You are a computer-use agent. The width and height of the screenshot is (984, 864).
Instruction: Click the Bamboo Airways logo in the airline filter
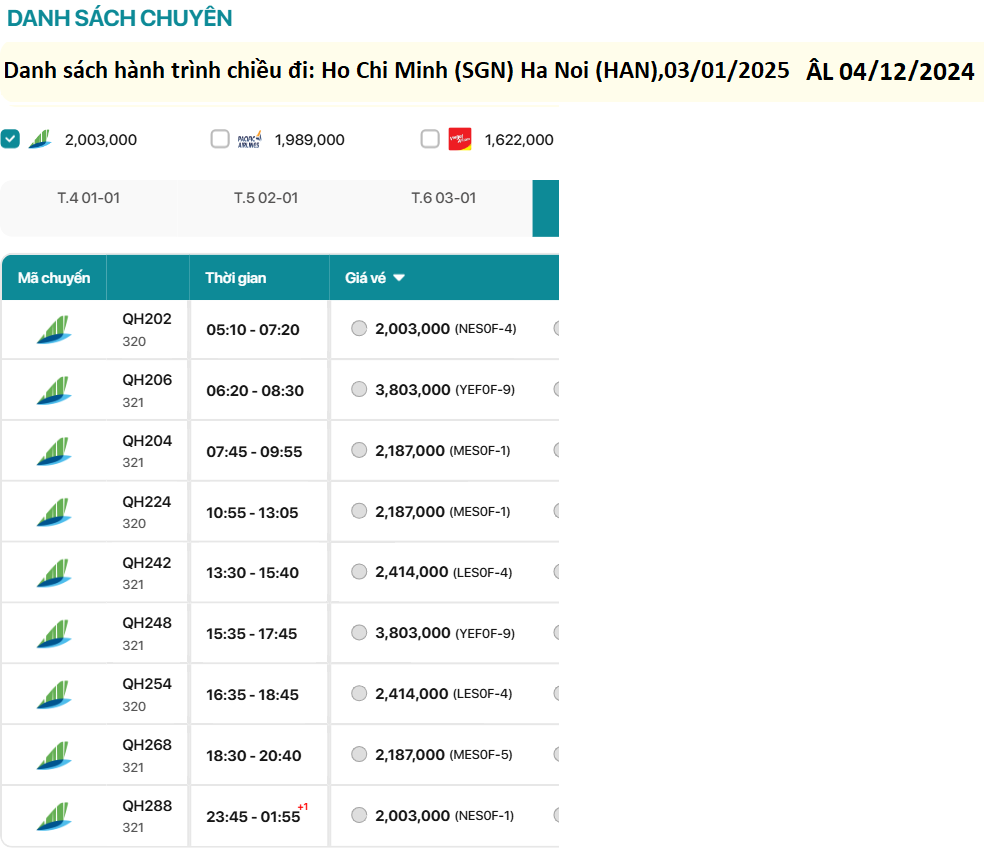point(40,139)
